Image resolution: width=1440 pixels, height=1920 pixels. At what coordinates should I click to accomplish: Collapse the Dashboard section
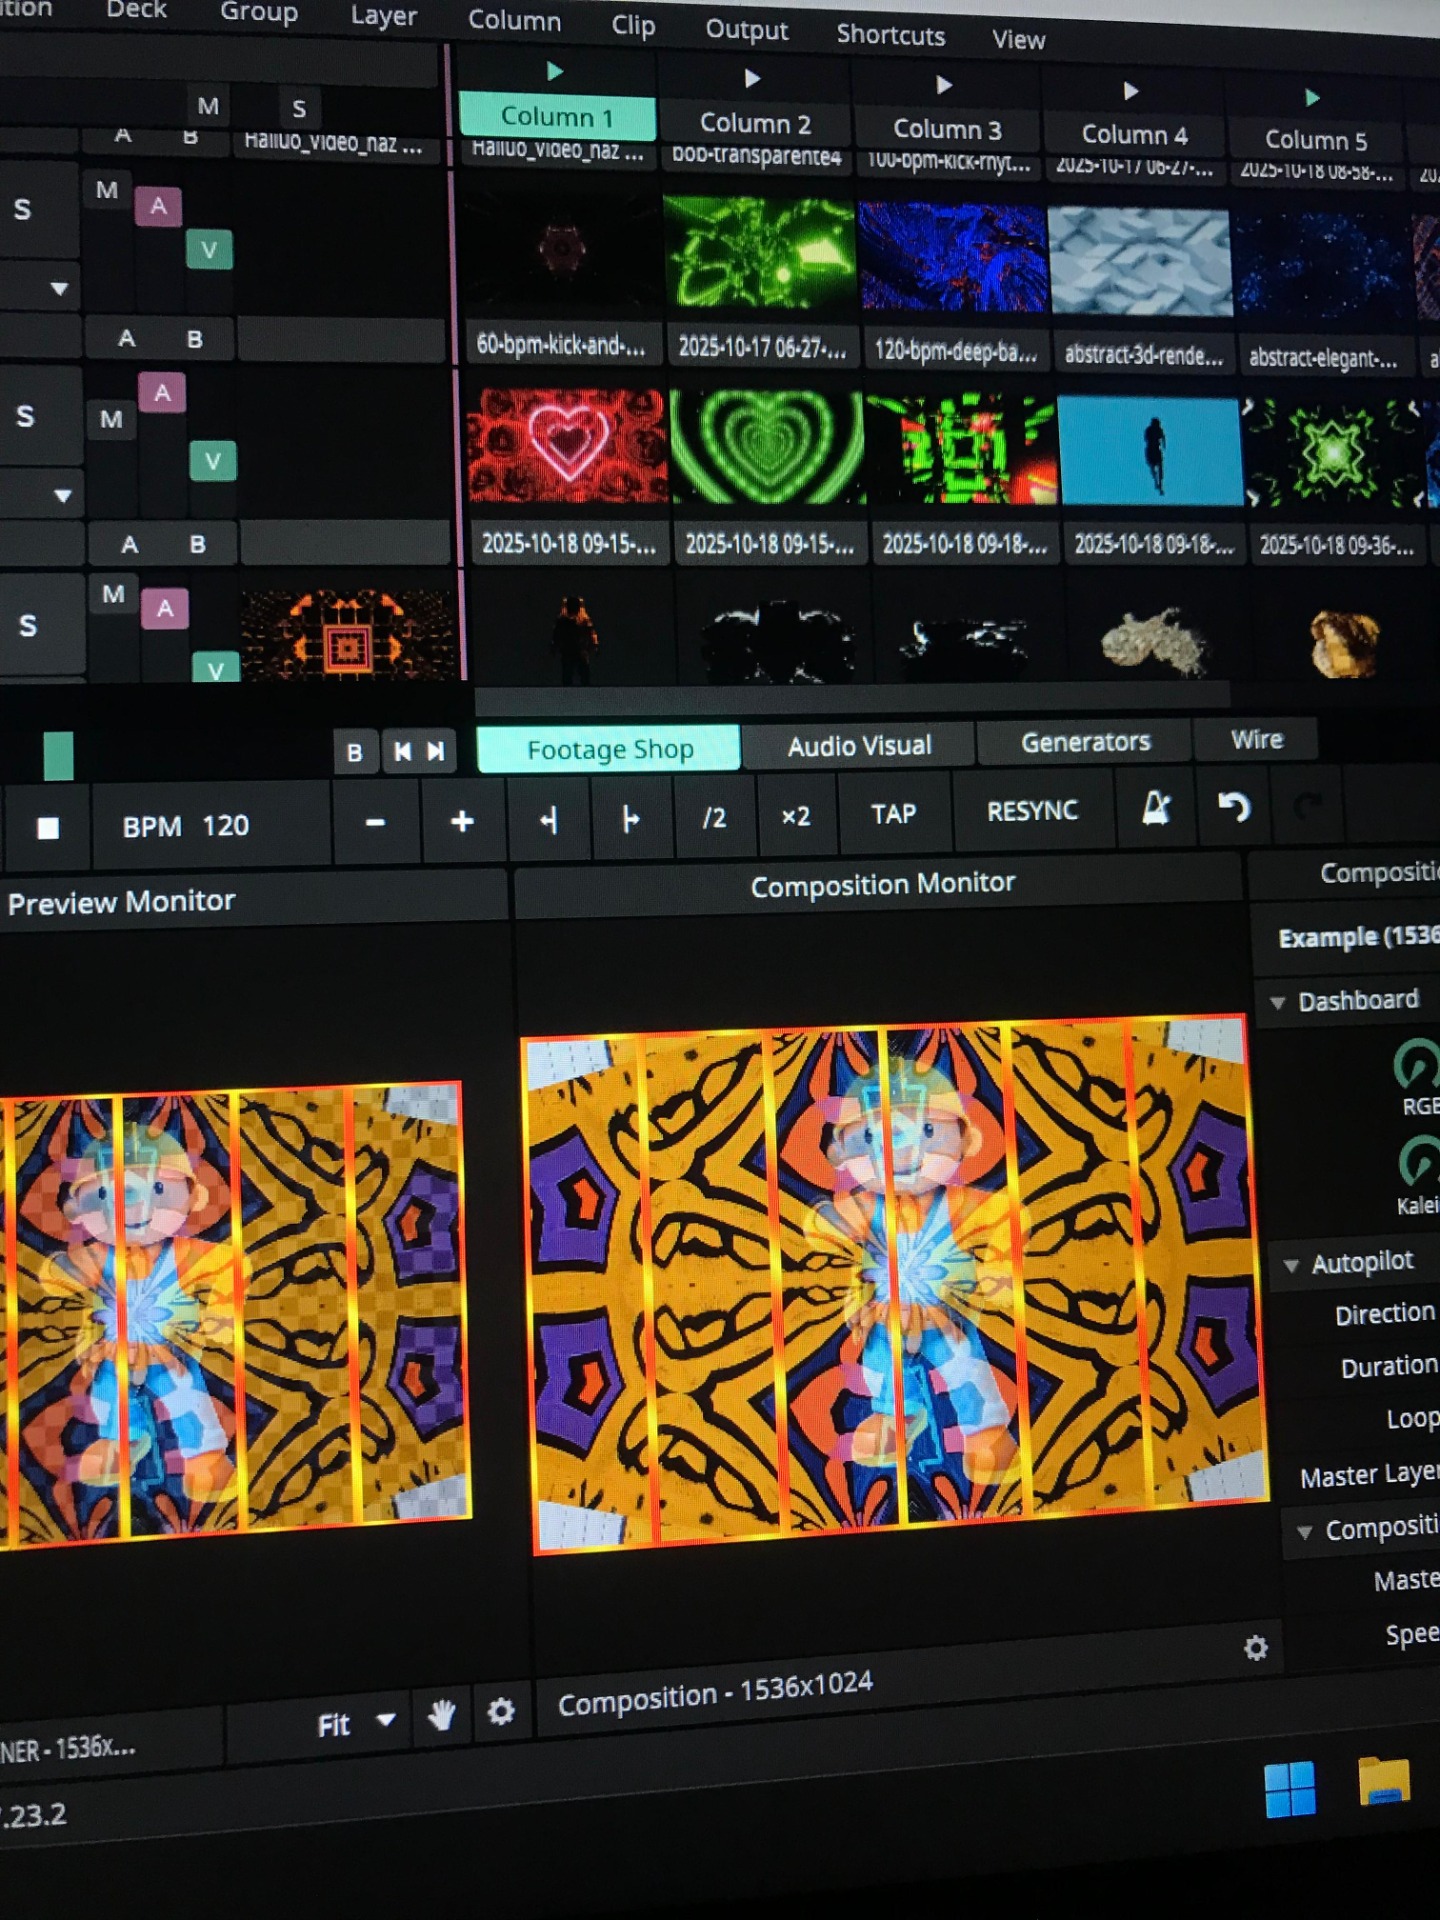click(x=1277, y=1002)
